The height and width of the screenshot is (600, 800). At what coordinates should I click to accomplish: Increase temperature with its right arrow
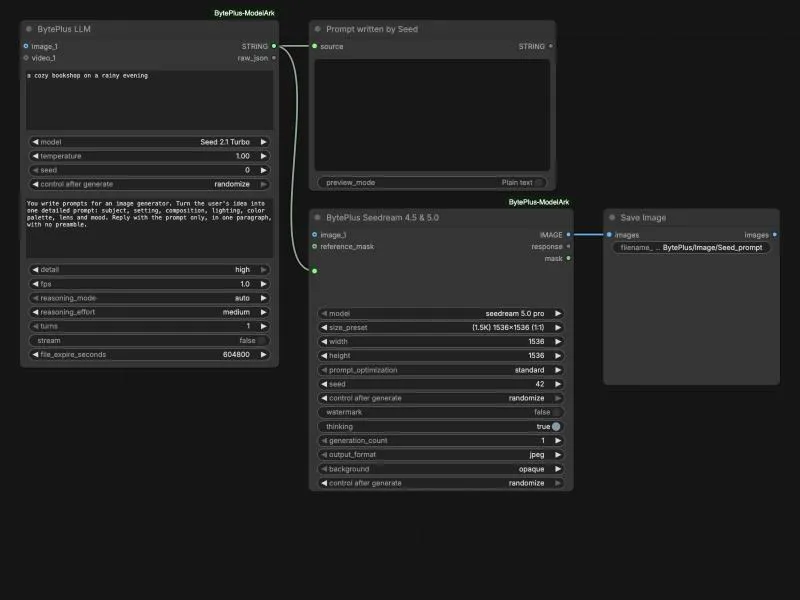264,156
